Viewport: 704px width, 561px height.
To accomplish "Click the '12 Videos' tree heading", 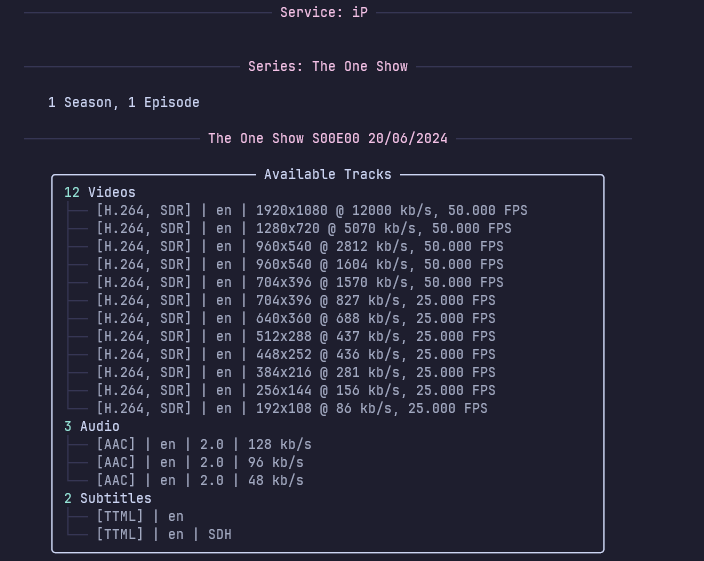I will [100, 193].
